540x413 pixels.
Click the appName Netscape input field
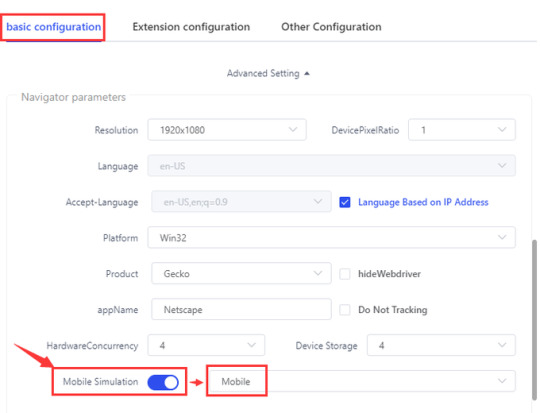coord(241,309)
